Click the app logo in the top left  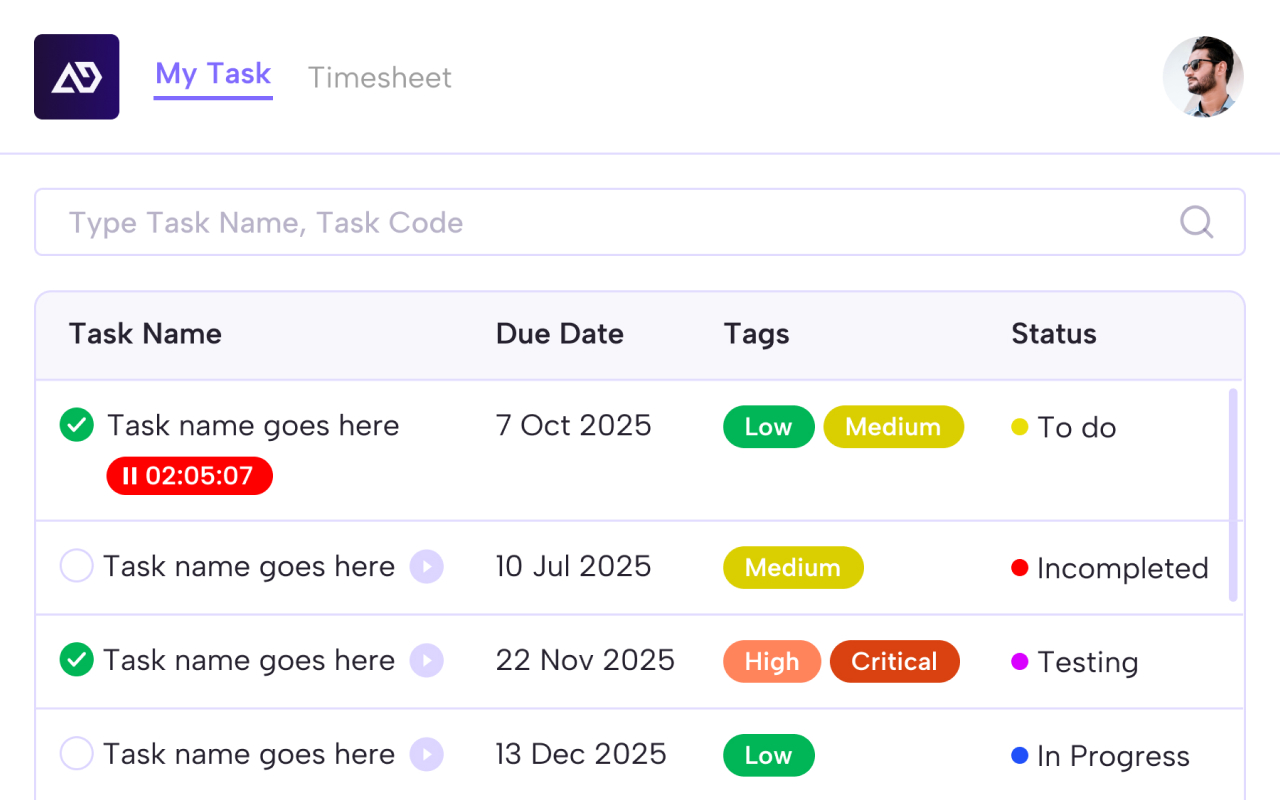[77, 77]
